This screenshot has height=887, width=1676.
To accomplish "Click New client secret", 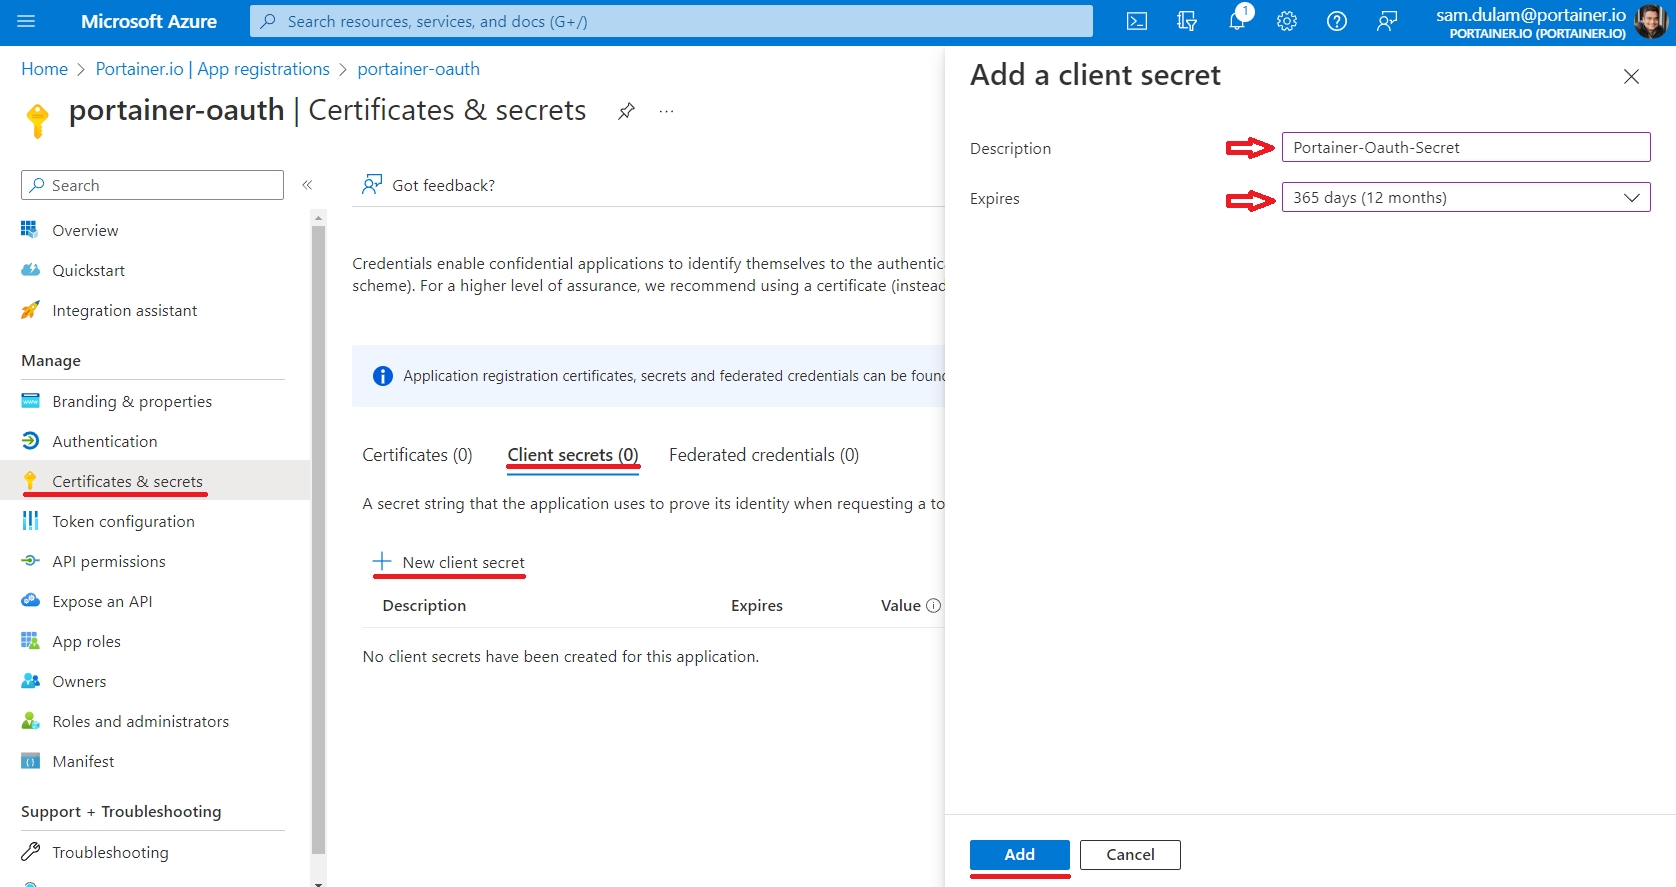I will (449, 562).
